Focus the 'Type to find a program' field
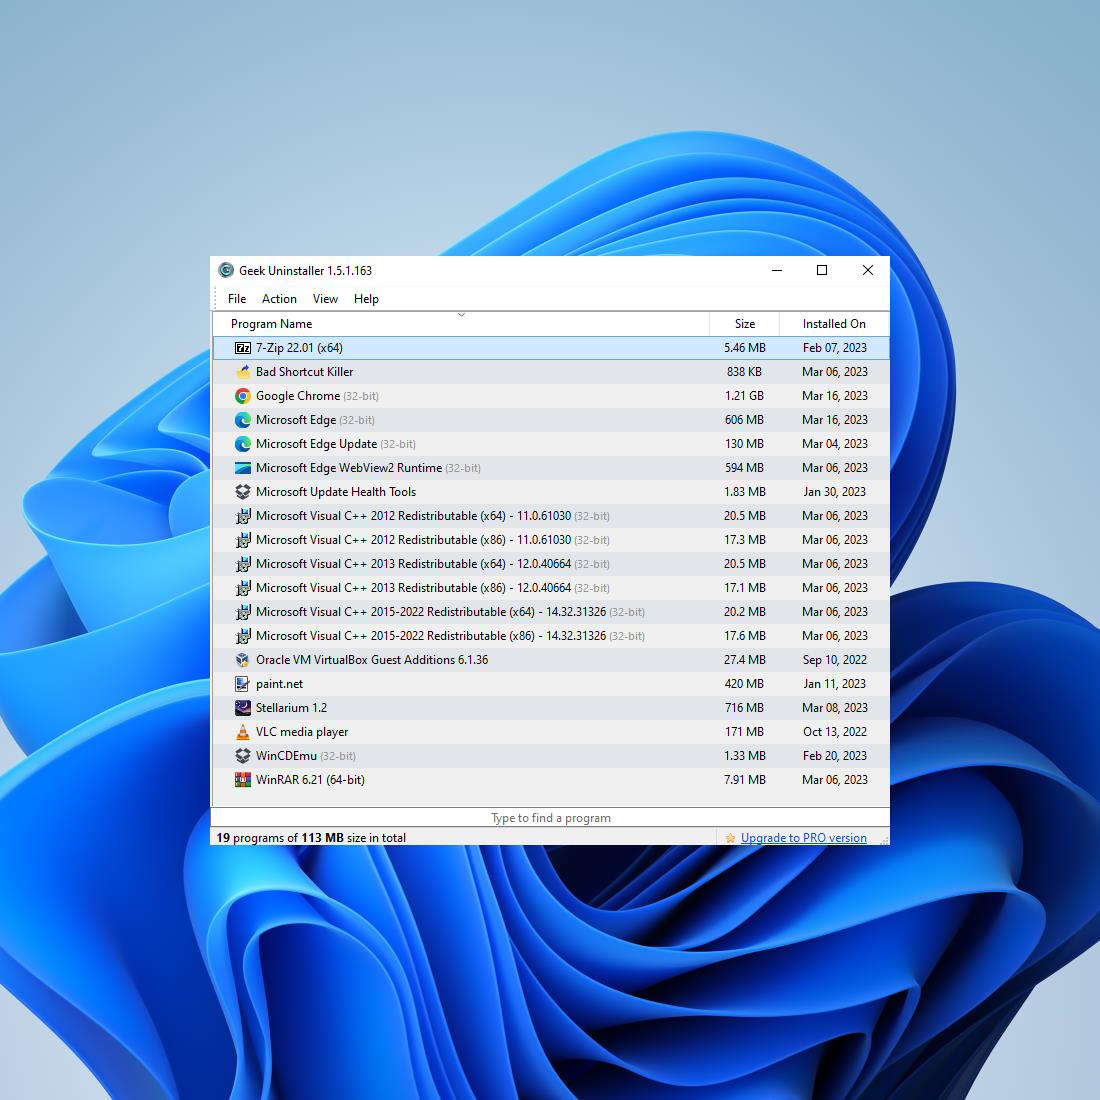Screen dimensions: 1100x1100 point(550,817)
